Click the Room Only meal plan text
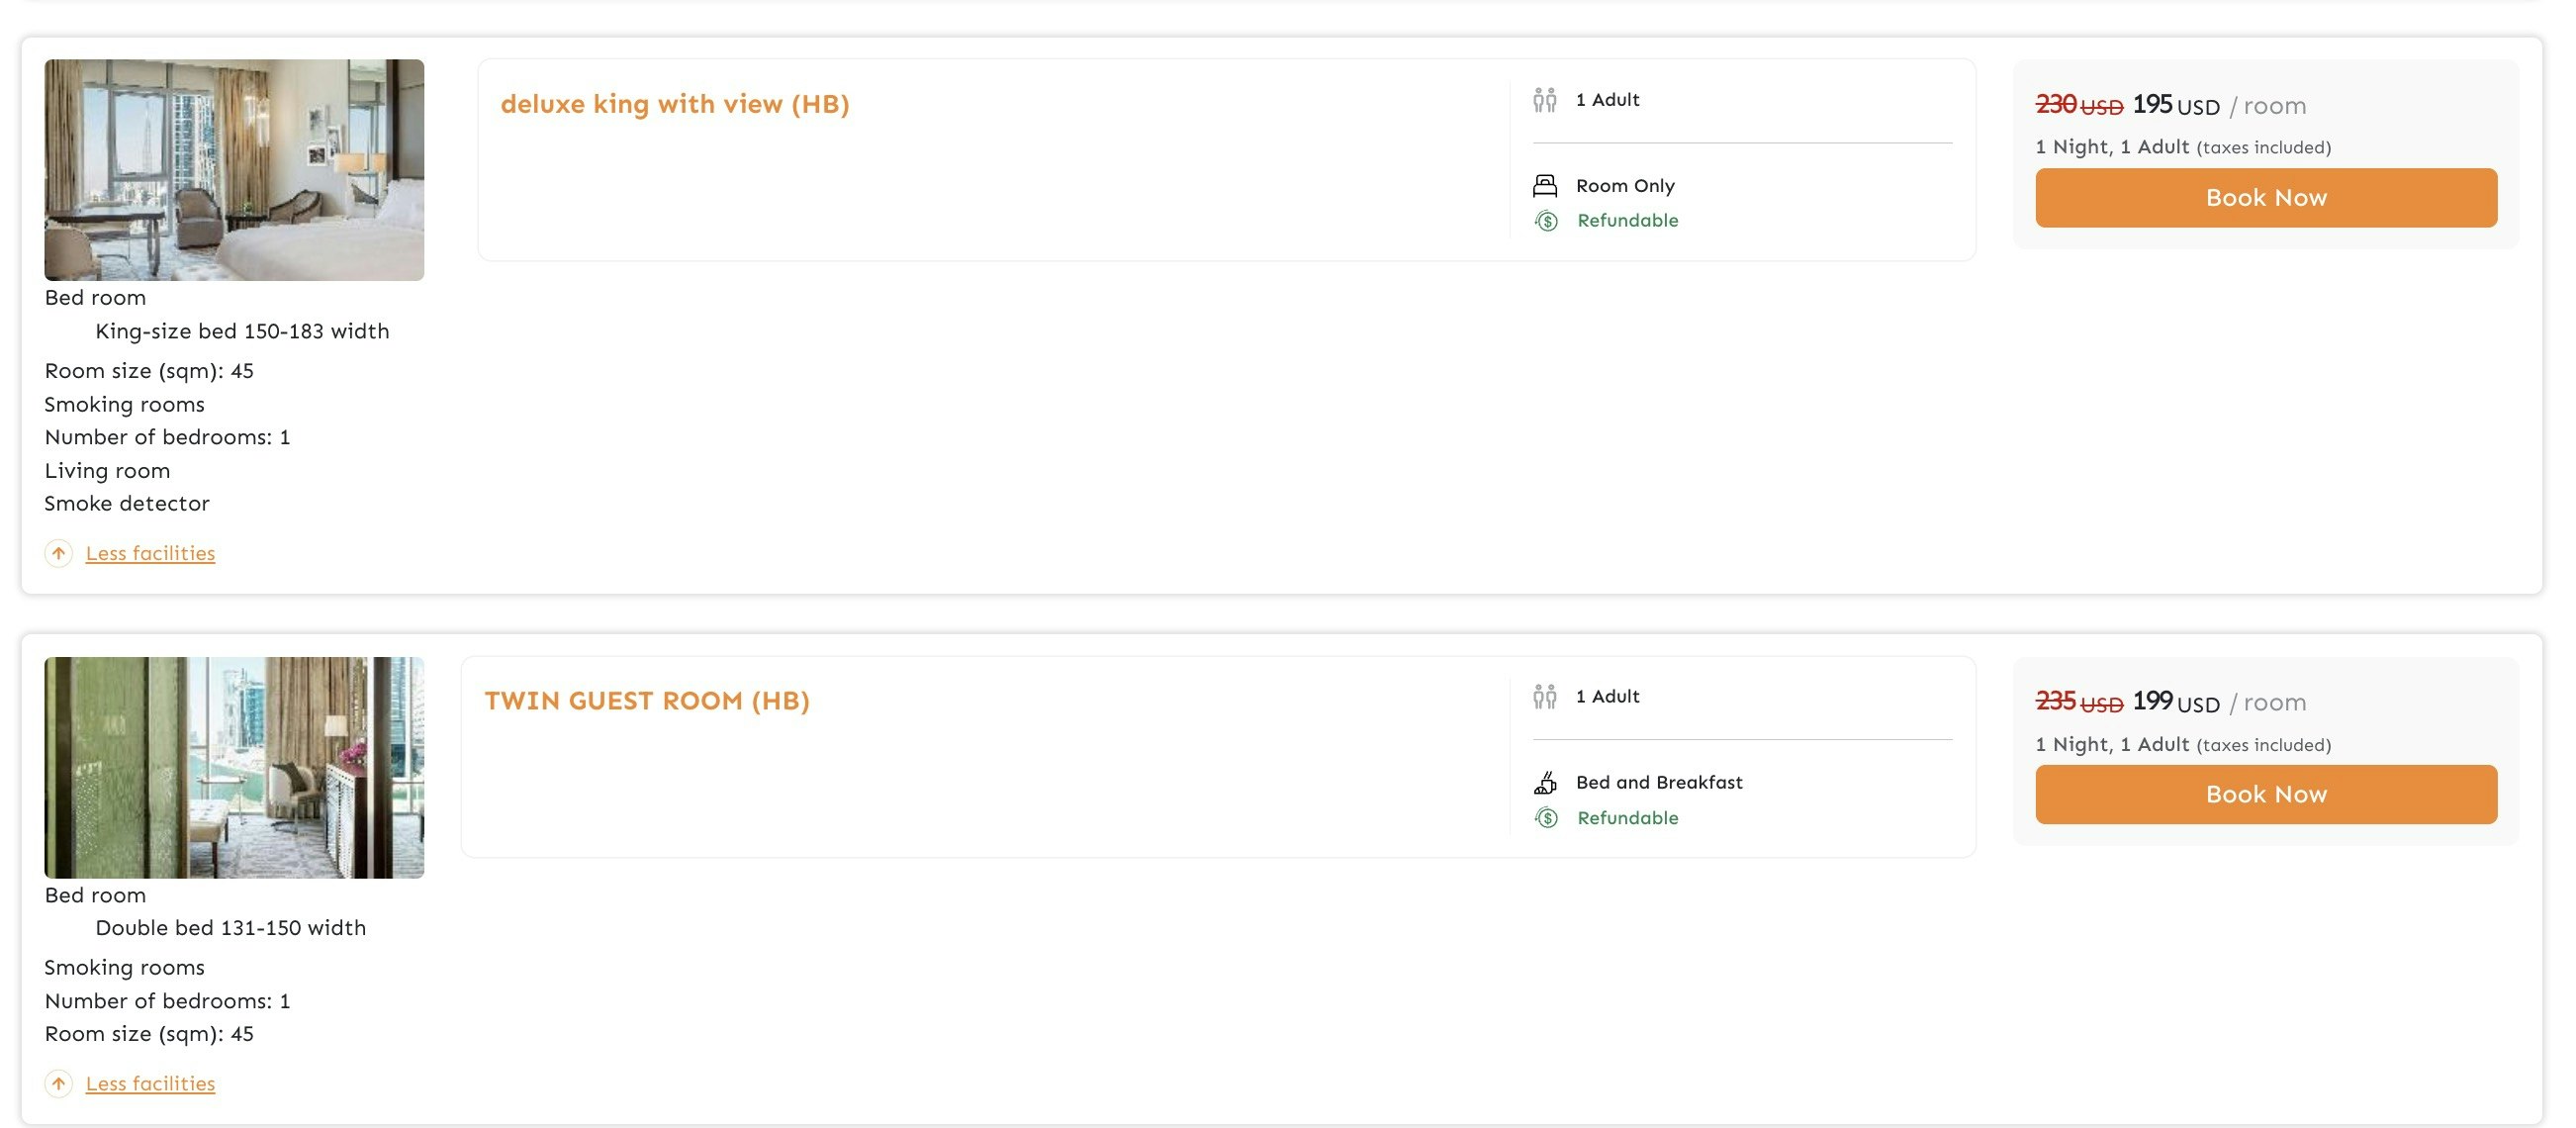Viewport: 2576px width, 1128px height. [1625, 186]
